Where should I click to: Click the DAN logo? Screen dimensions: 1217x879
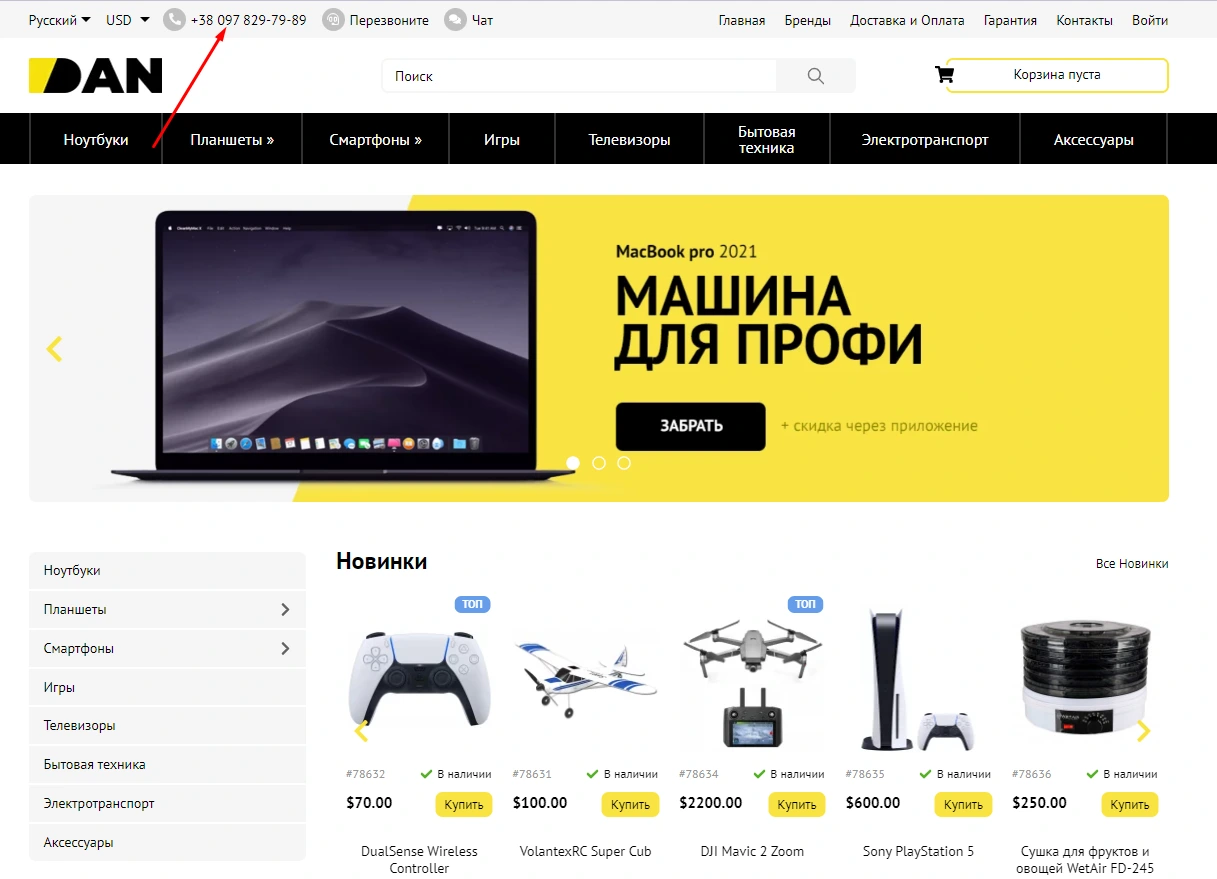[96, 76]
